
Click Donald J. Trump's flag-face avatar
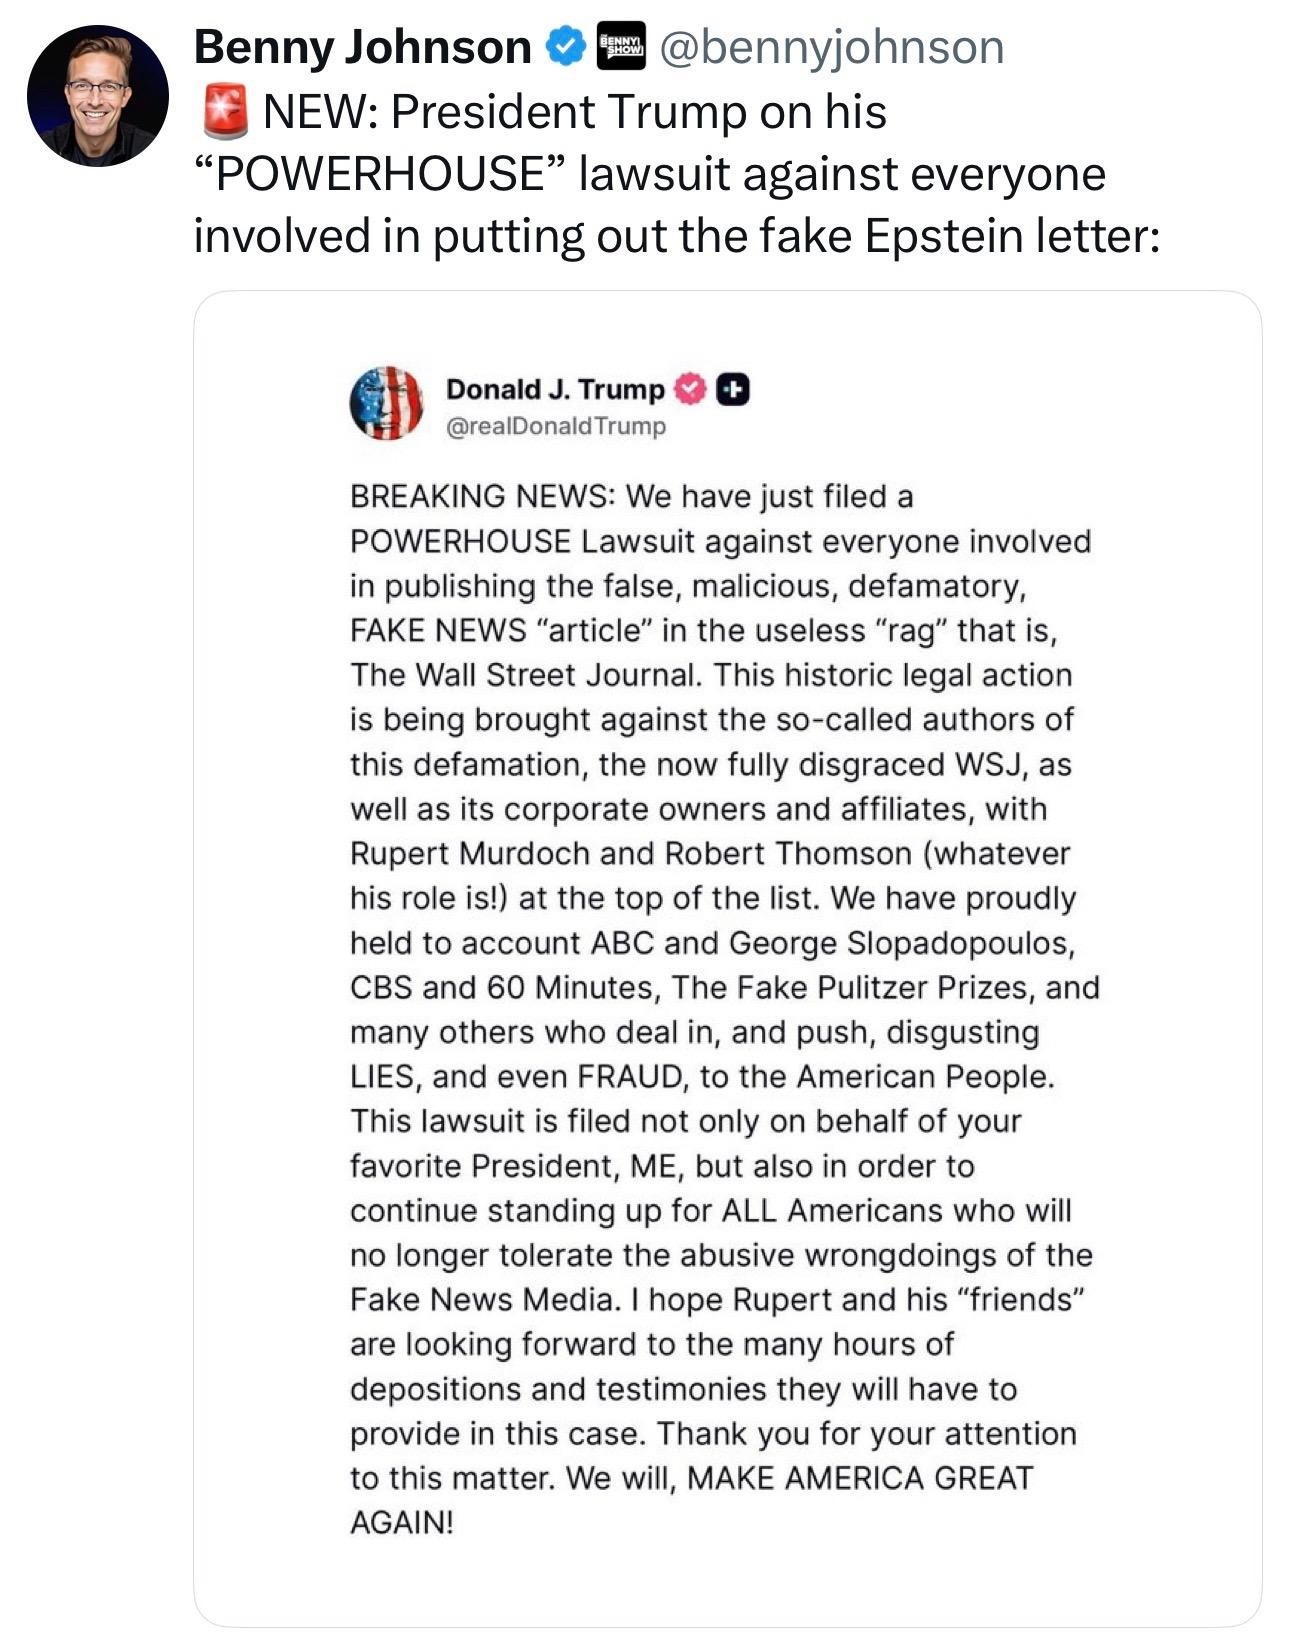point(386,402)
